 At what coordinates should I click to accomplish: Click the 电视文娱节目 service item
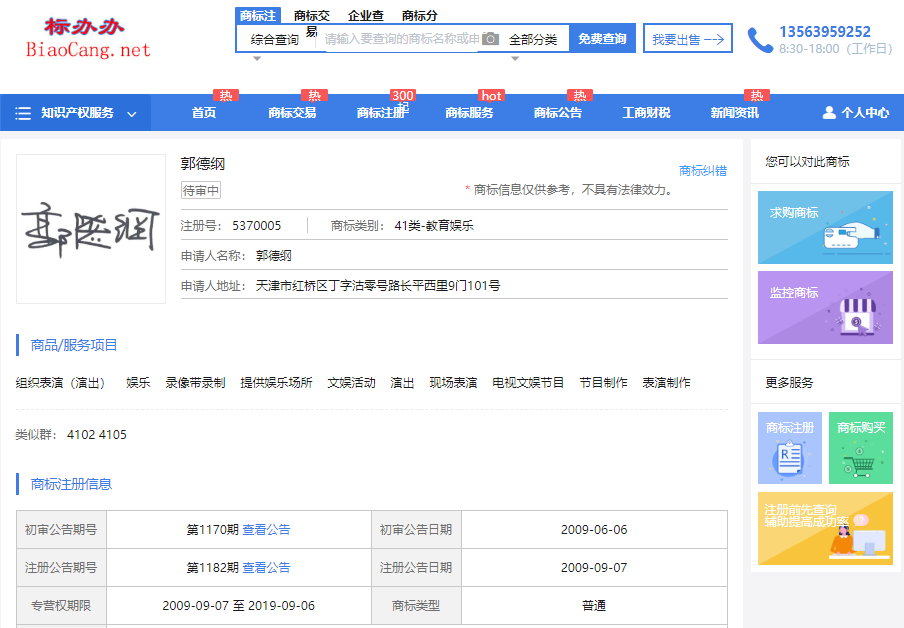click(528, 383)
